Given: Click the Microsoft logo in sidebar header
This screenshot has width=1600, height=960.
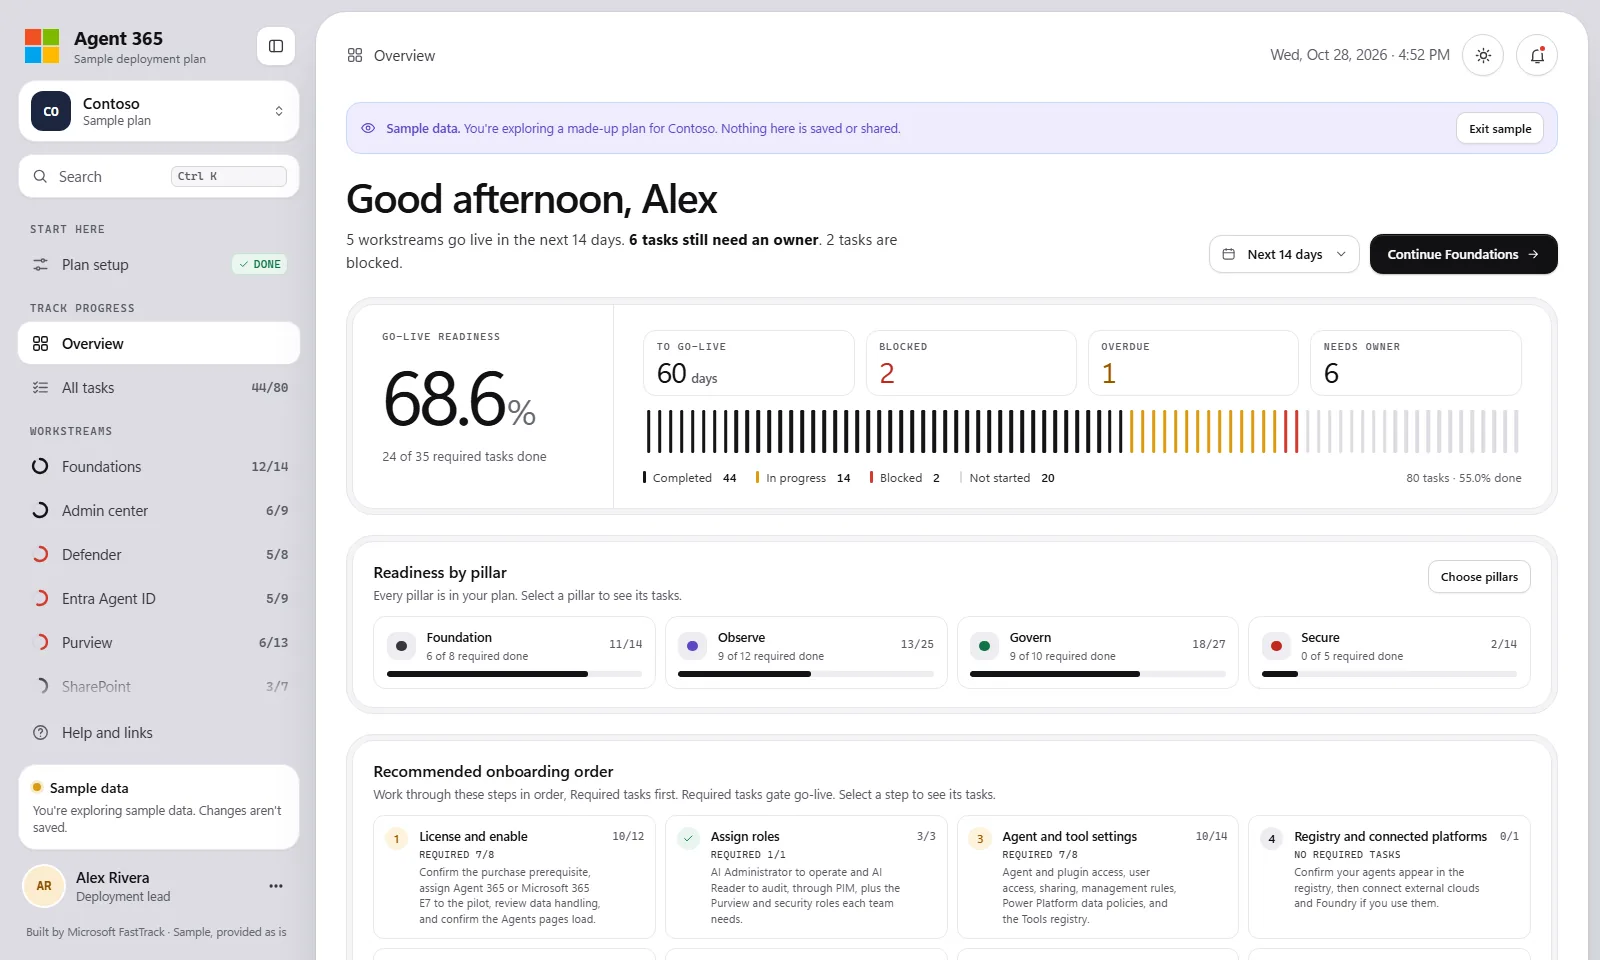Looking at the screenshot, I should [42, 46].
